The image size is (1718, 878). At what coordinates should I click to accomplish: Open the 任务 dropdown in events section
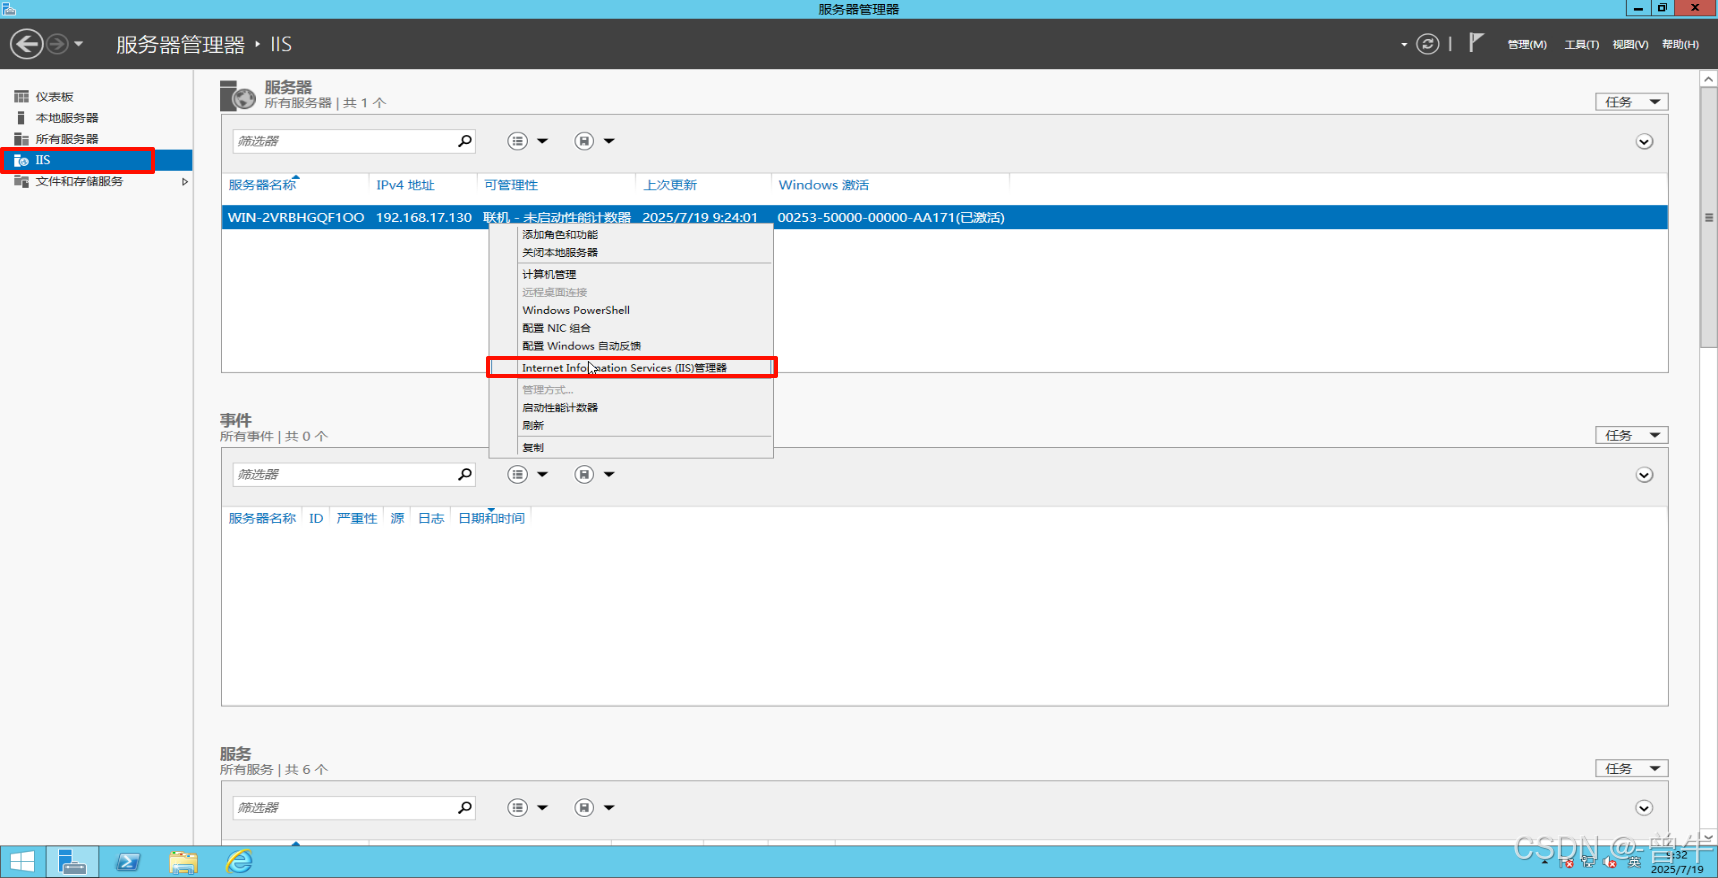tap(1631, 435)
